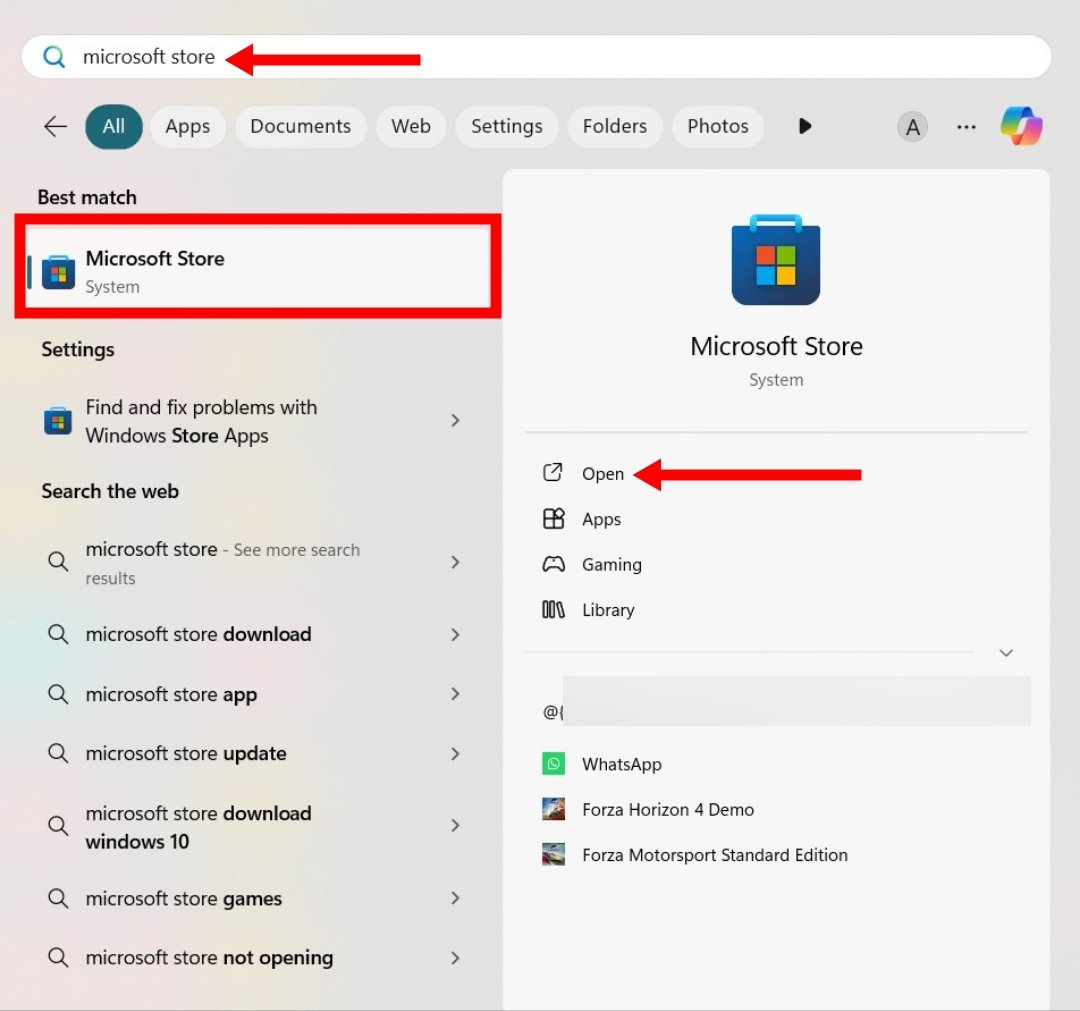Launch Copilot from the colorful icon
Screen dimensions: 1080x1011
(x=1021, y=126)
